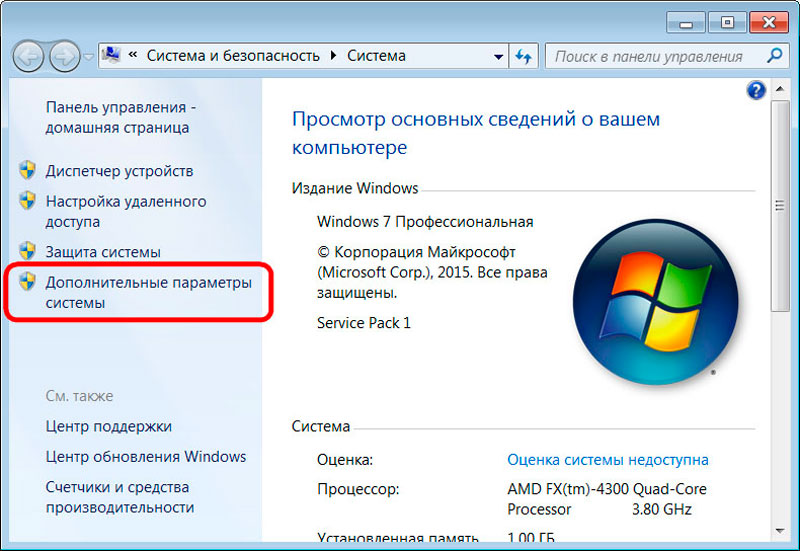Click the shield icon beside 'Защита системы'
The height and width of the screenshot is (551, 800).
(27, 252)
